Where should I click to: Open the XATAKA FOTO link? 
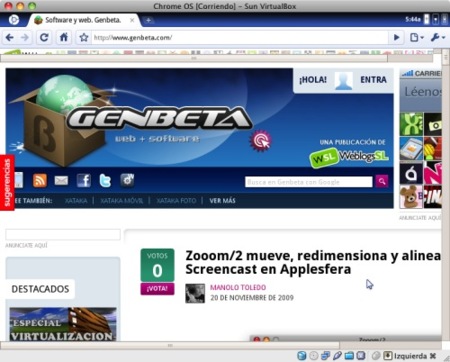[176, 201]
